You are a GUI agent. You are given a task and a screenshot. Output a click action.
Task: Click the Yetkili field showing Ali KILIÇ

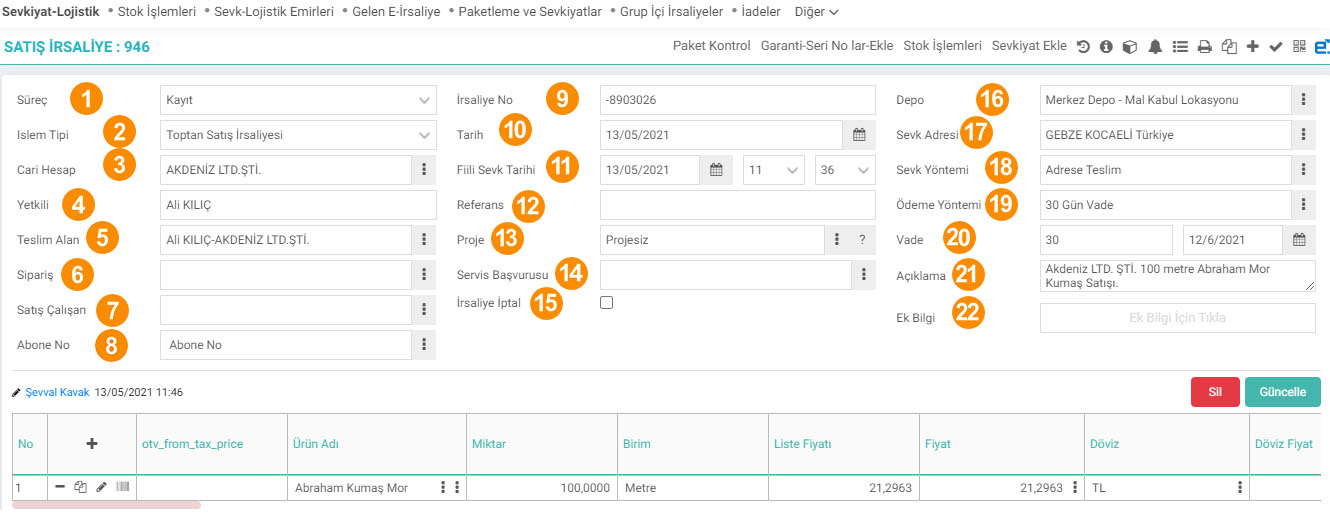point(298,204)
